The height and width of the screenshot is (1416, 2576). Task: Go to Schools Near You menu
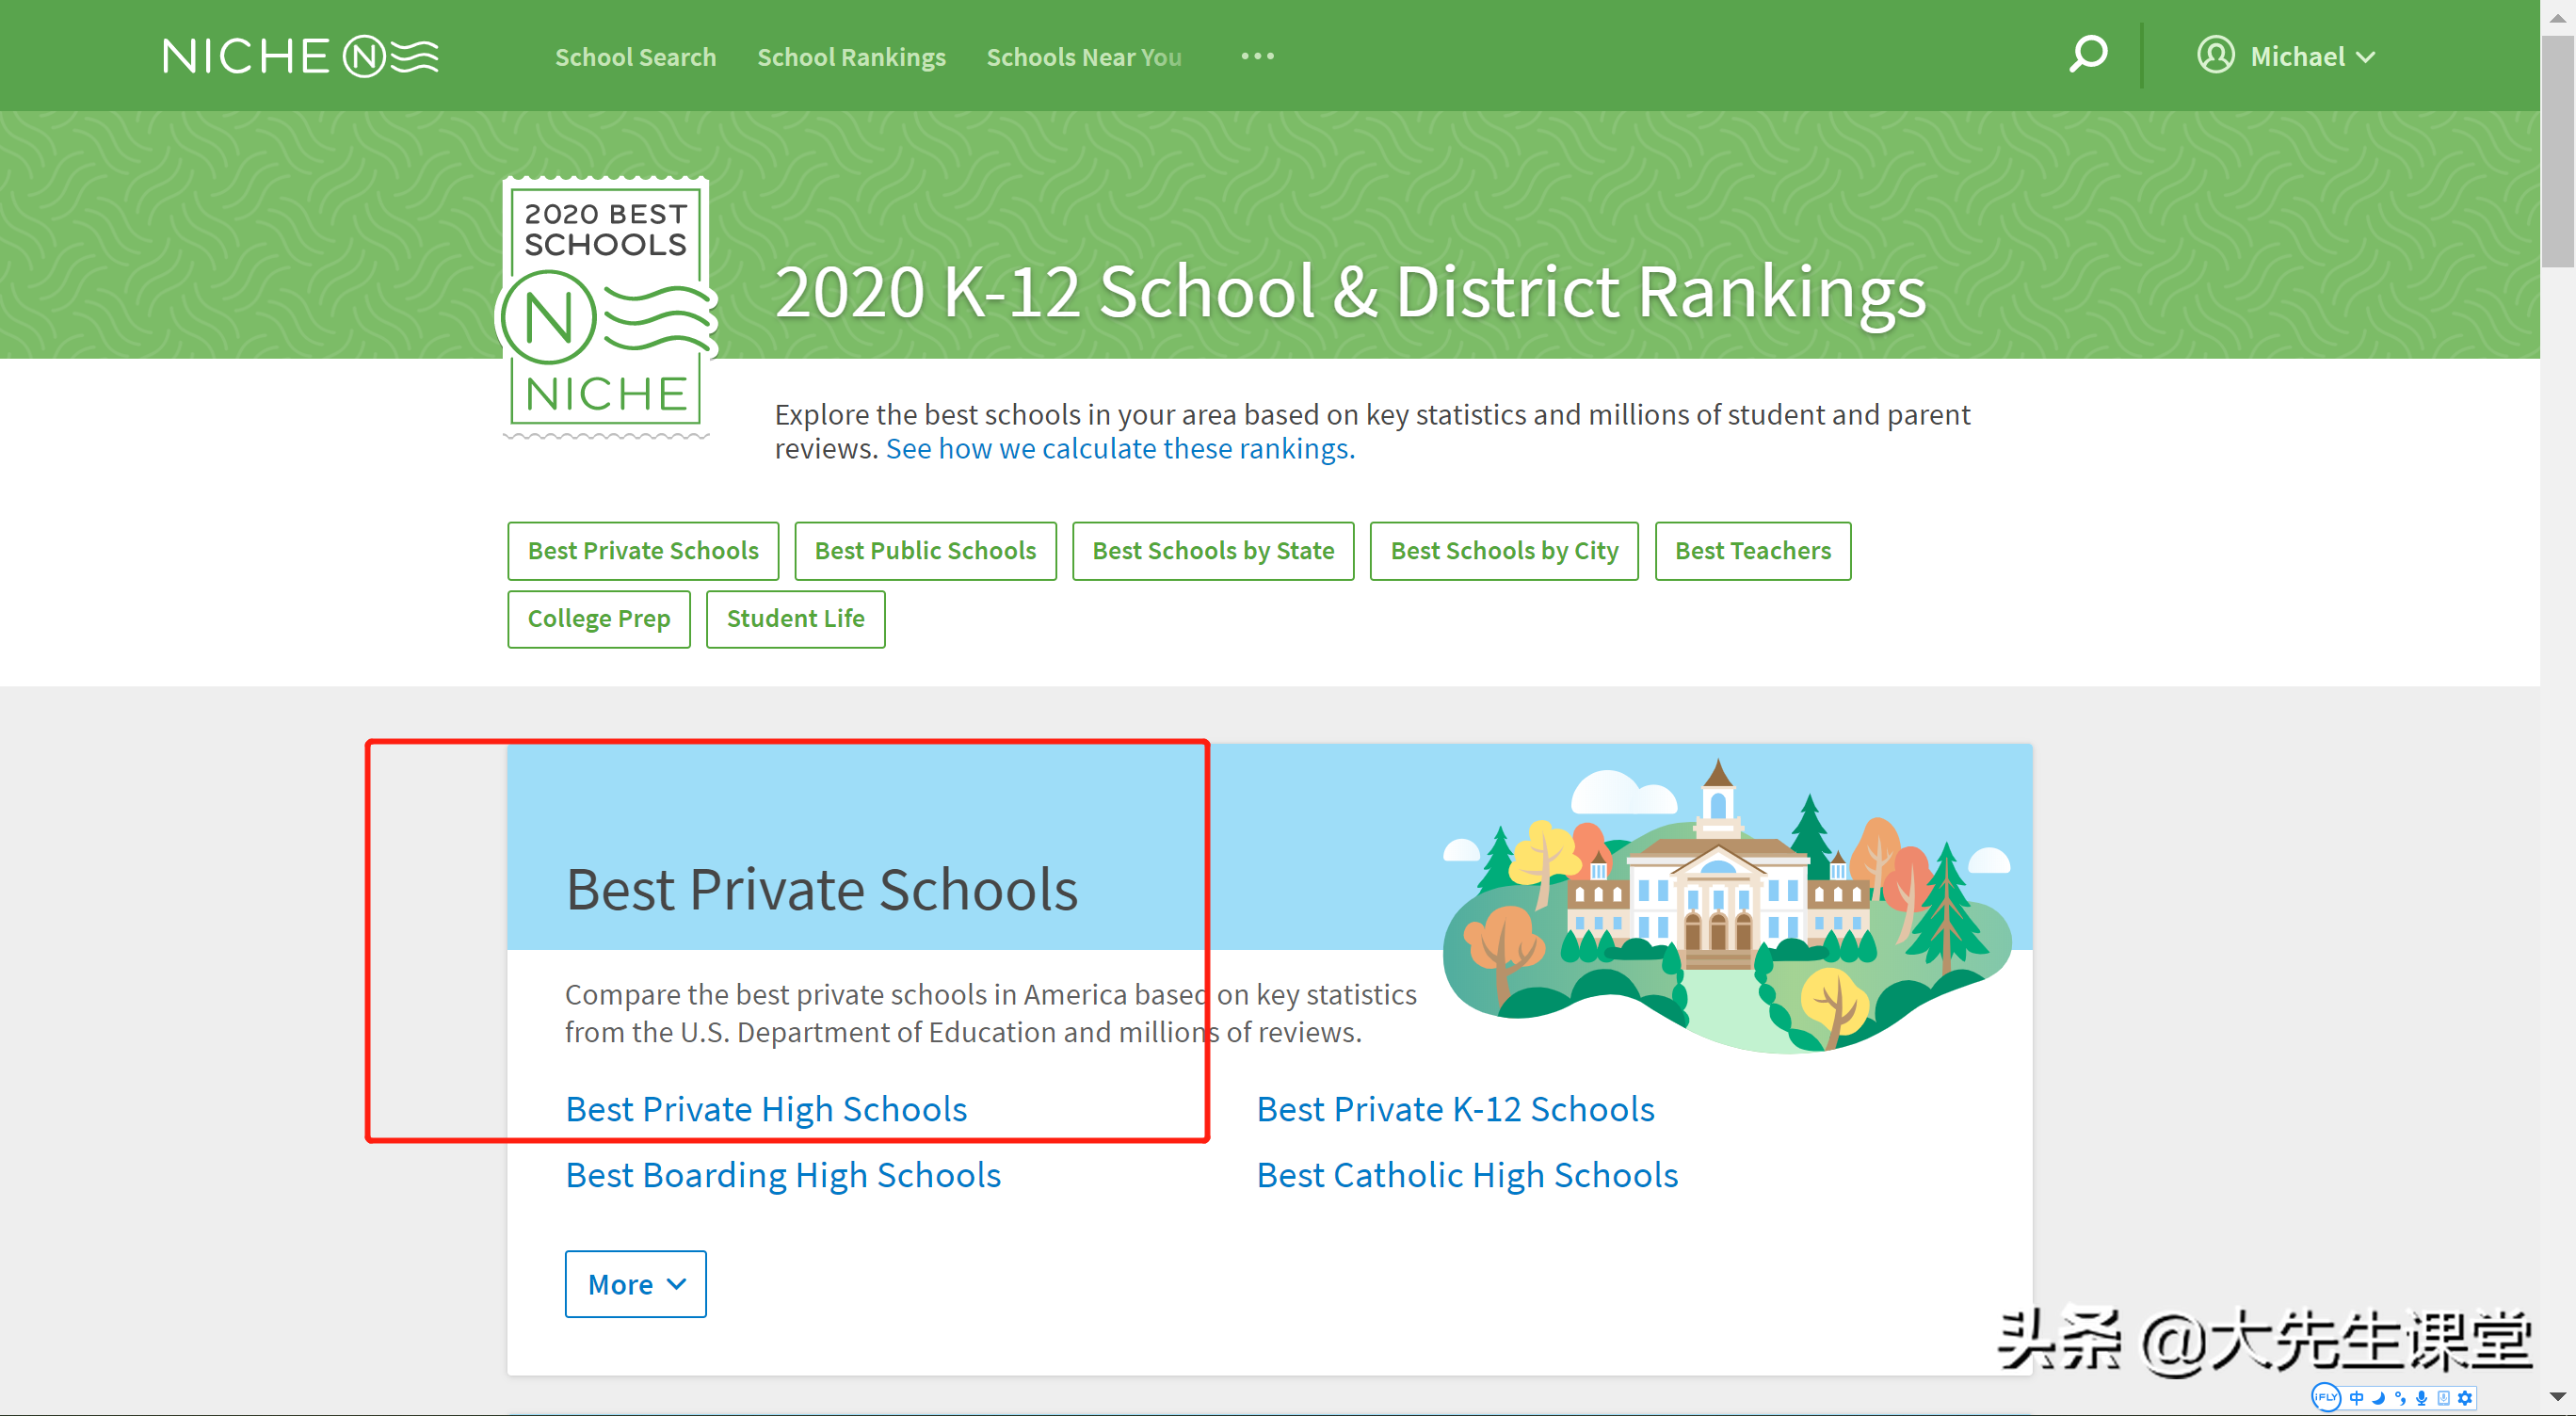[1083, 57]
